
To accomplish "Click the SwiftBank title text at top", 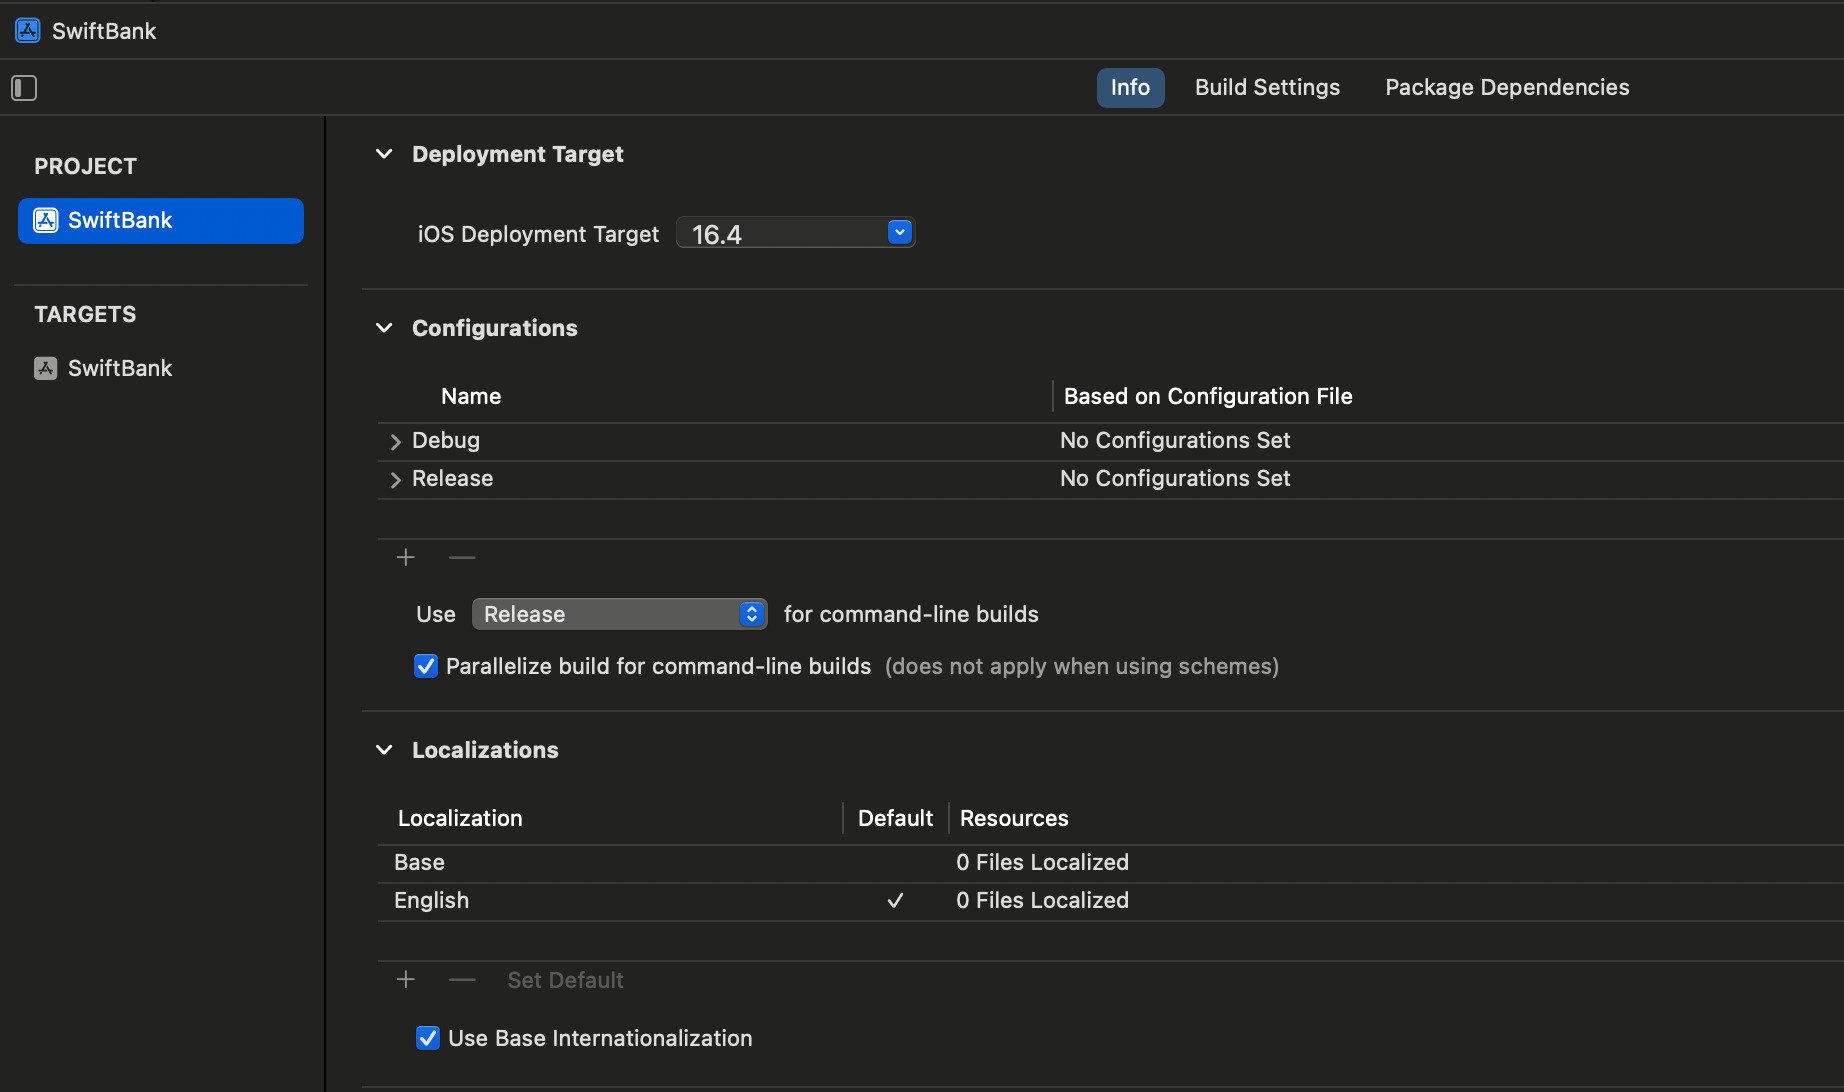I will point(104,31).
